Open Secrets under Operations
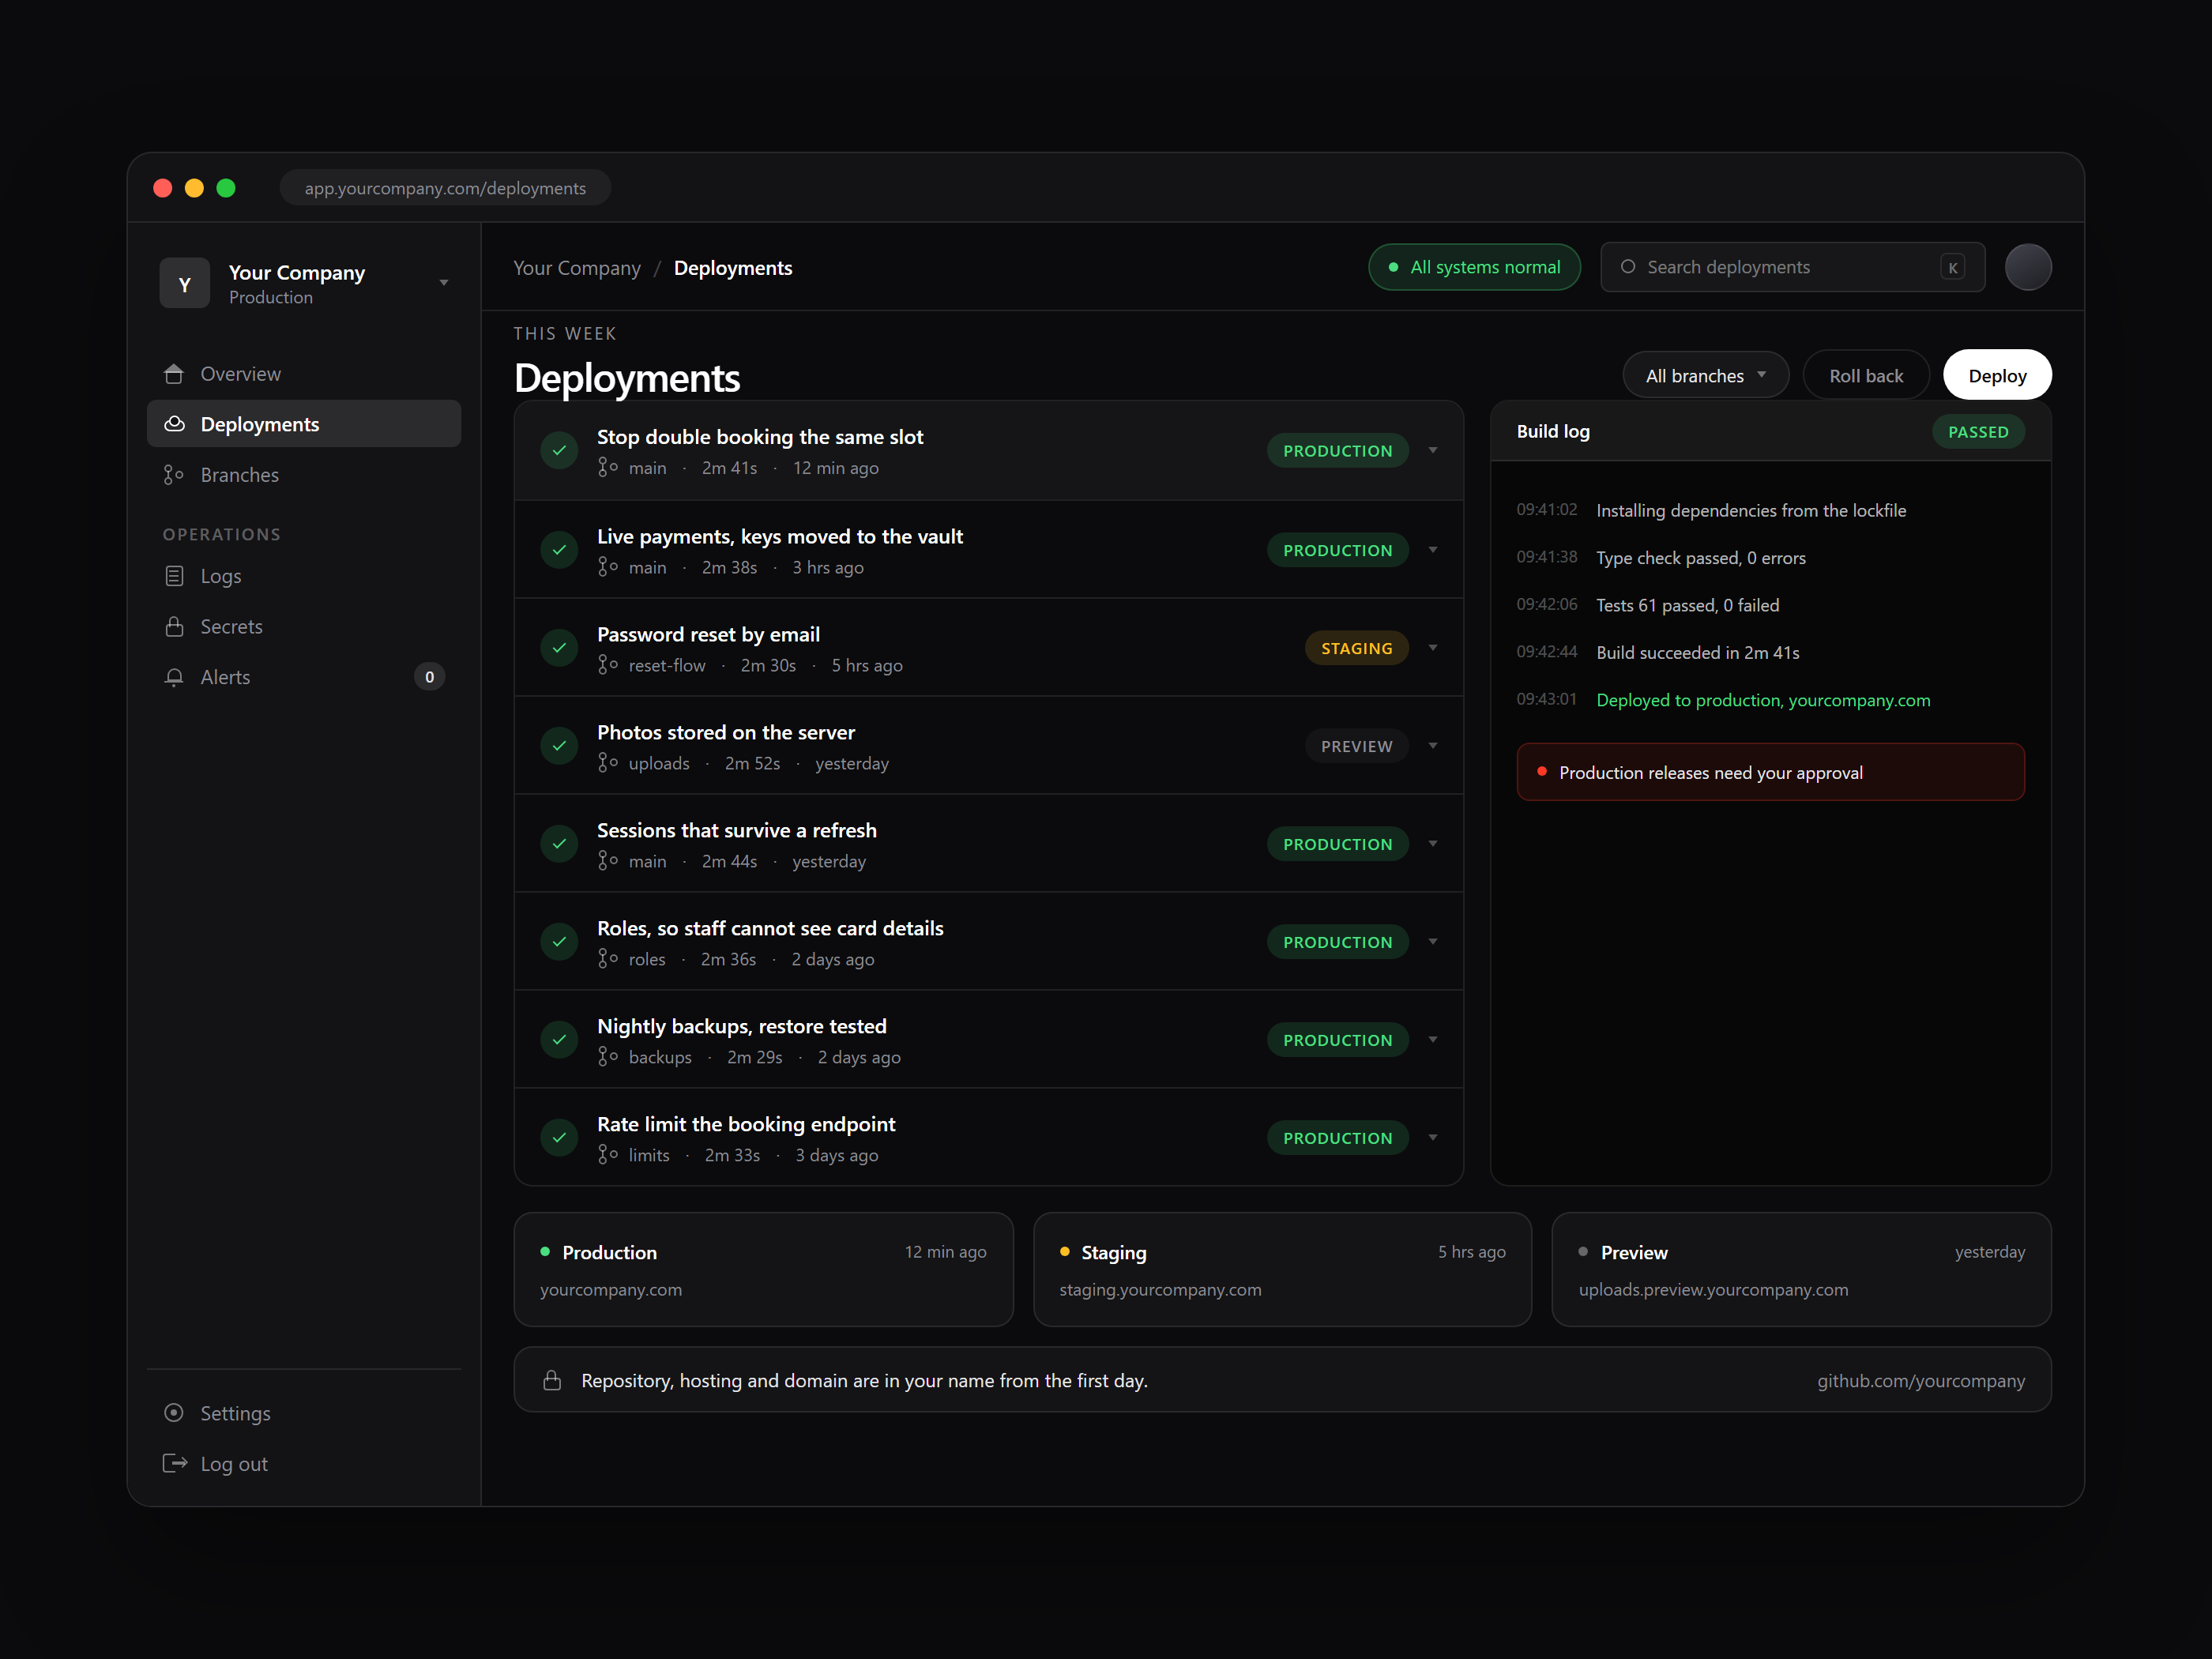2212x1659 pixels. (x=304, y=627)
